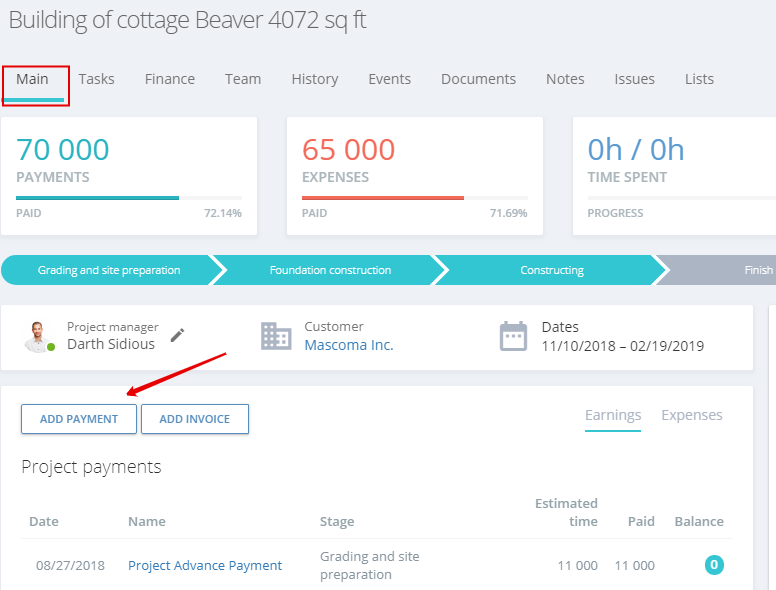Sort by the Date column header
This screenshot has height=590, width=776.
(x=44, y=522)
